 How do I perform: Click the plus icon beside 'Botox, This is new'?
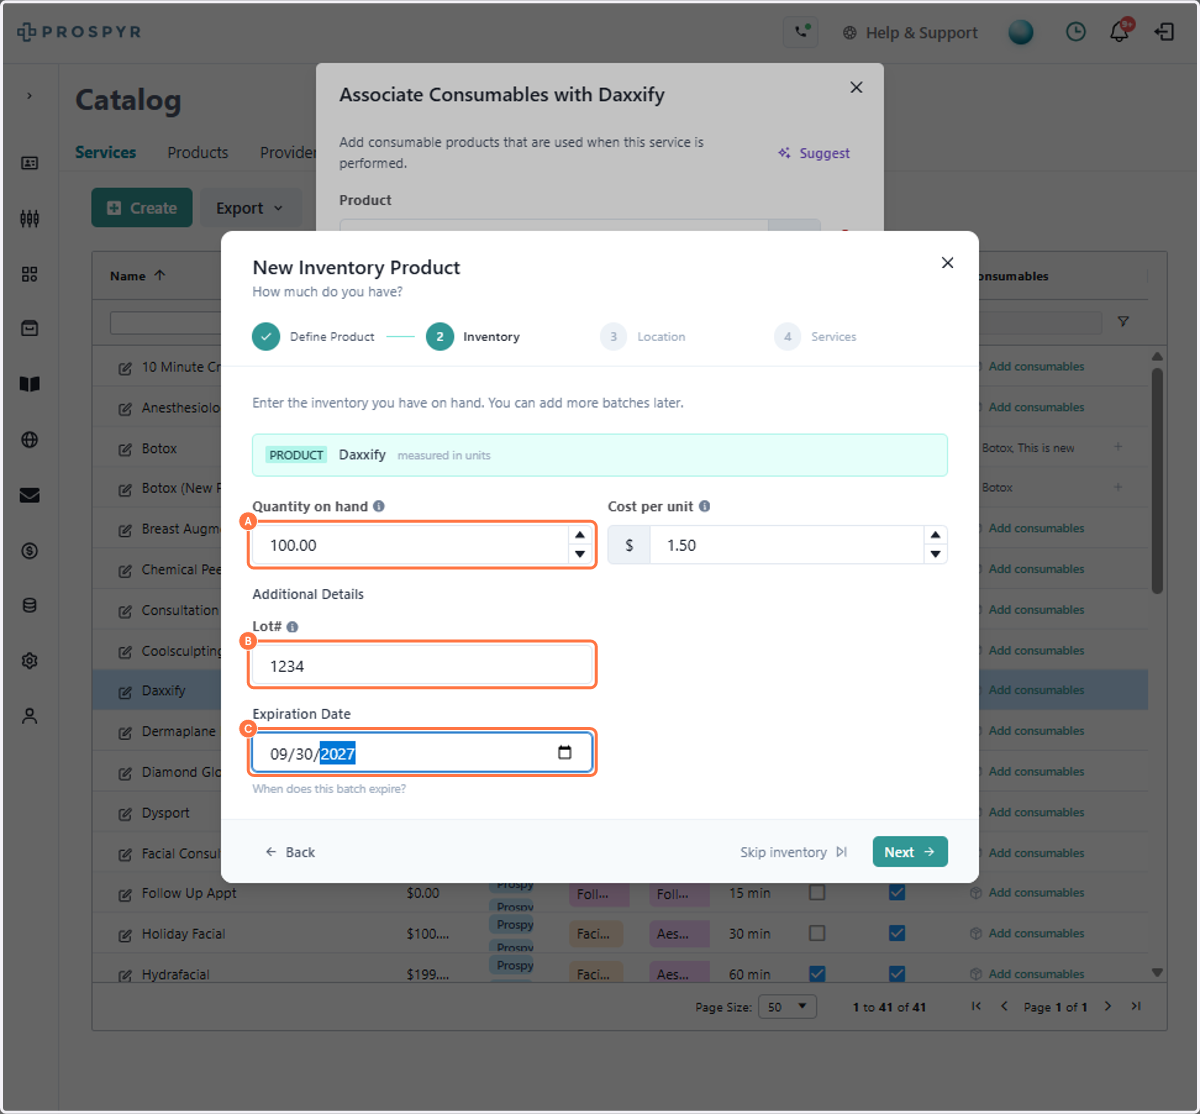coord(1118,447)
